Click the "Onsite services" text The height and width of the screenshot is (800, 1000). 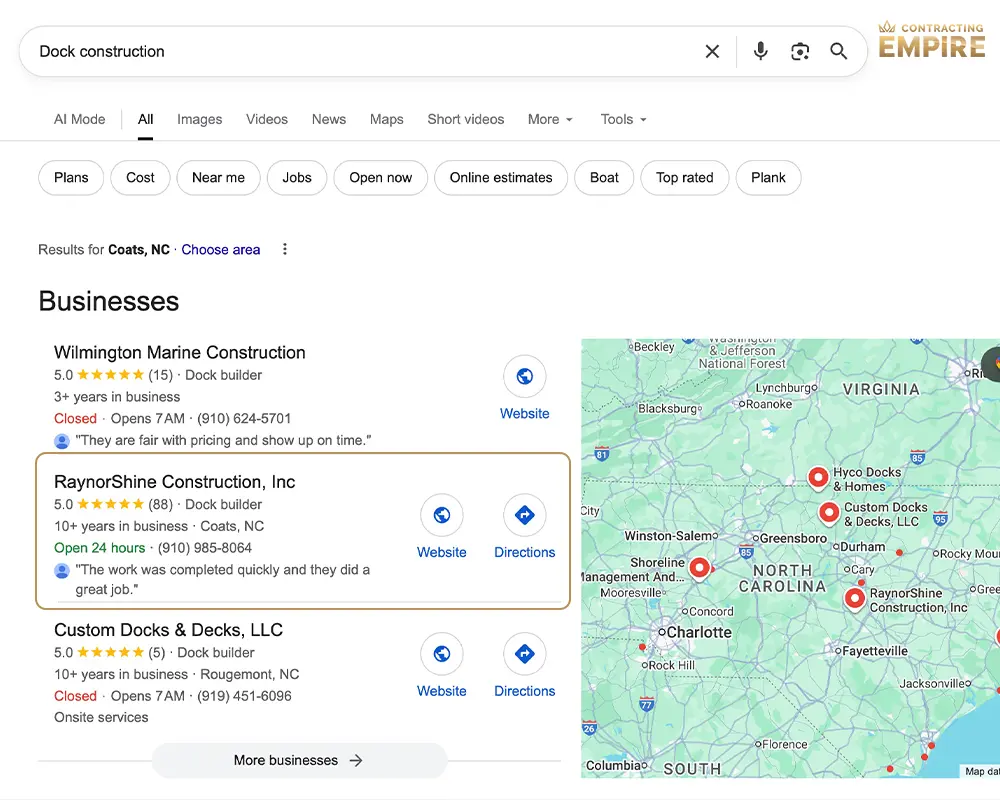101,718
